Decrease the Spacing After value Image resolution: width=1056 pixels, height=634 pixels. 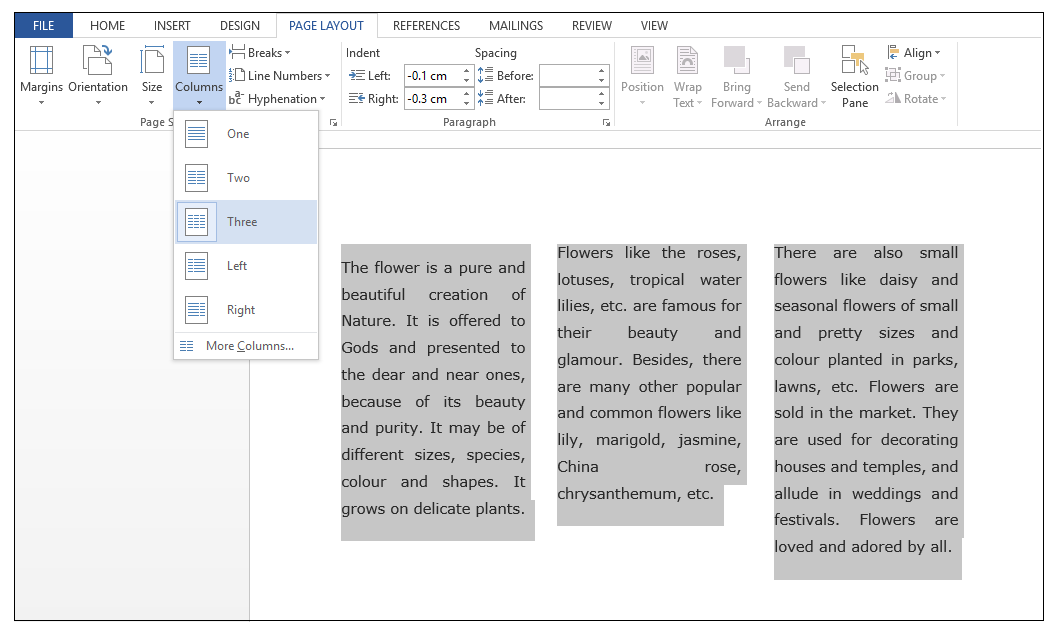601,104
